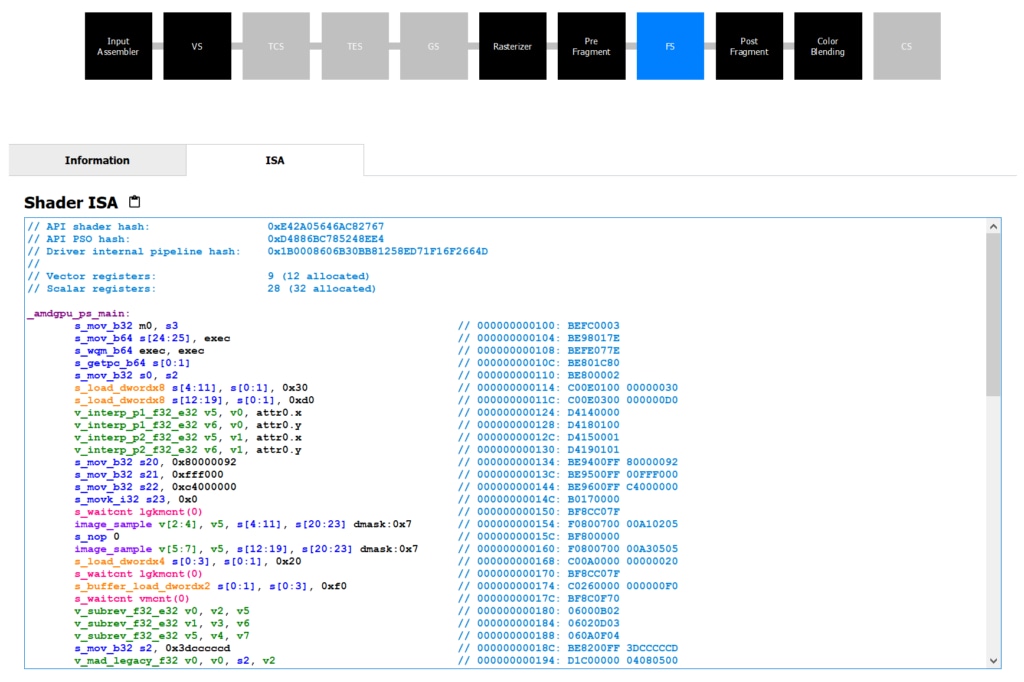Select the Color Blending stage
Viewport: 1024px width, 682px height.
point(828,46)
